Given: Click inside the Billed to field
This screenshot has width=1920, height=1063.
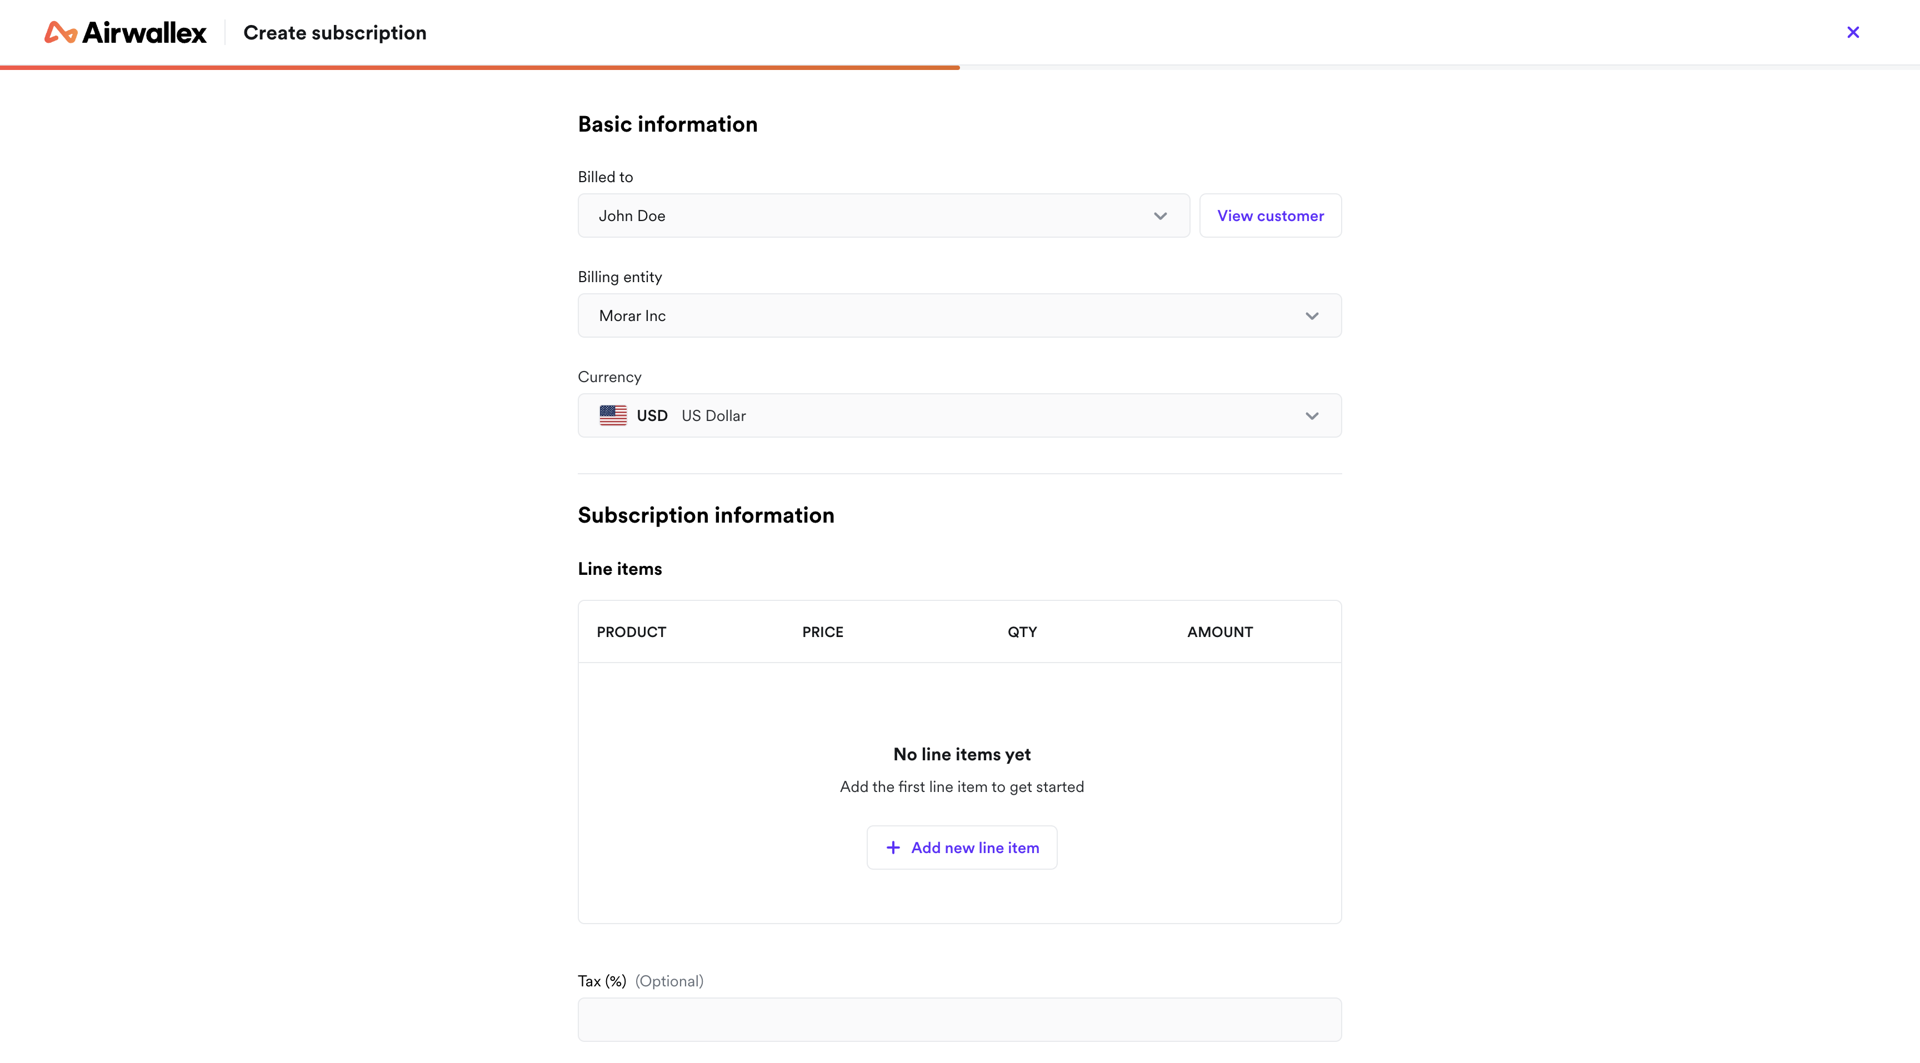Looking at the screenshot, I should 800,215.
